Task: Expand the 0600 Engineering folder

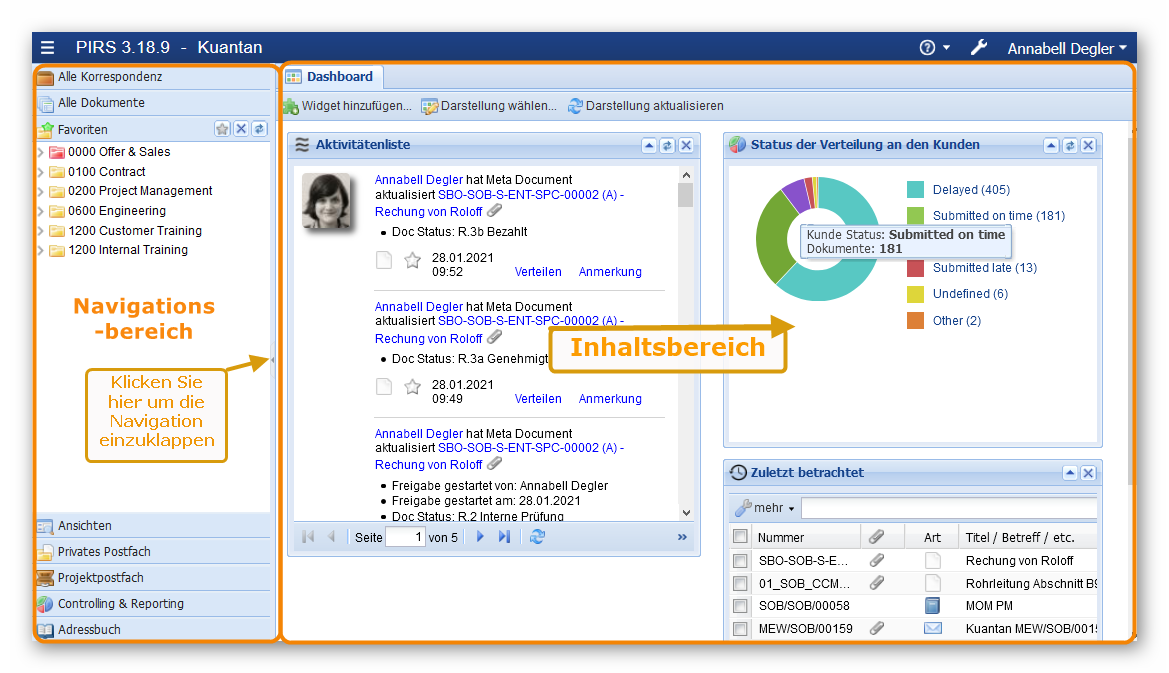Action: [41, 211]
